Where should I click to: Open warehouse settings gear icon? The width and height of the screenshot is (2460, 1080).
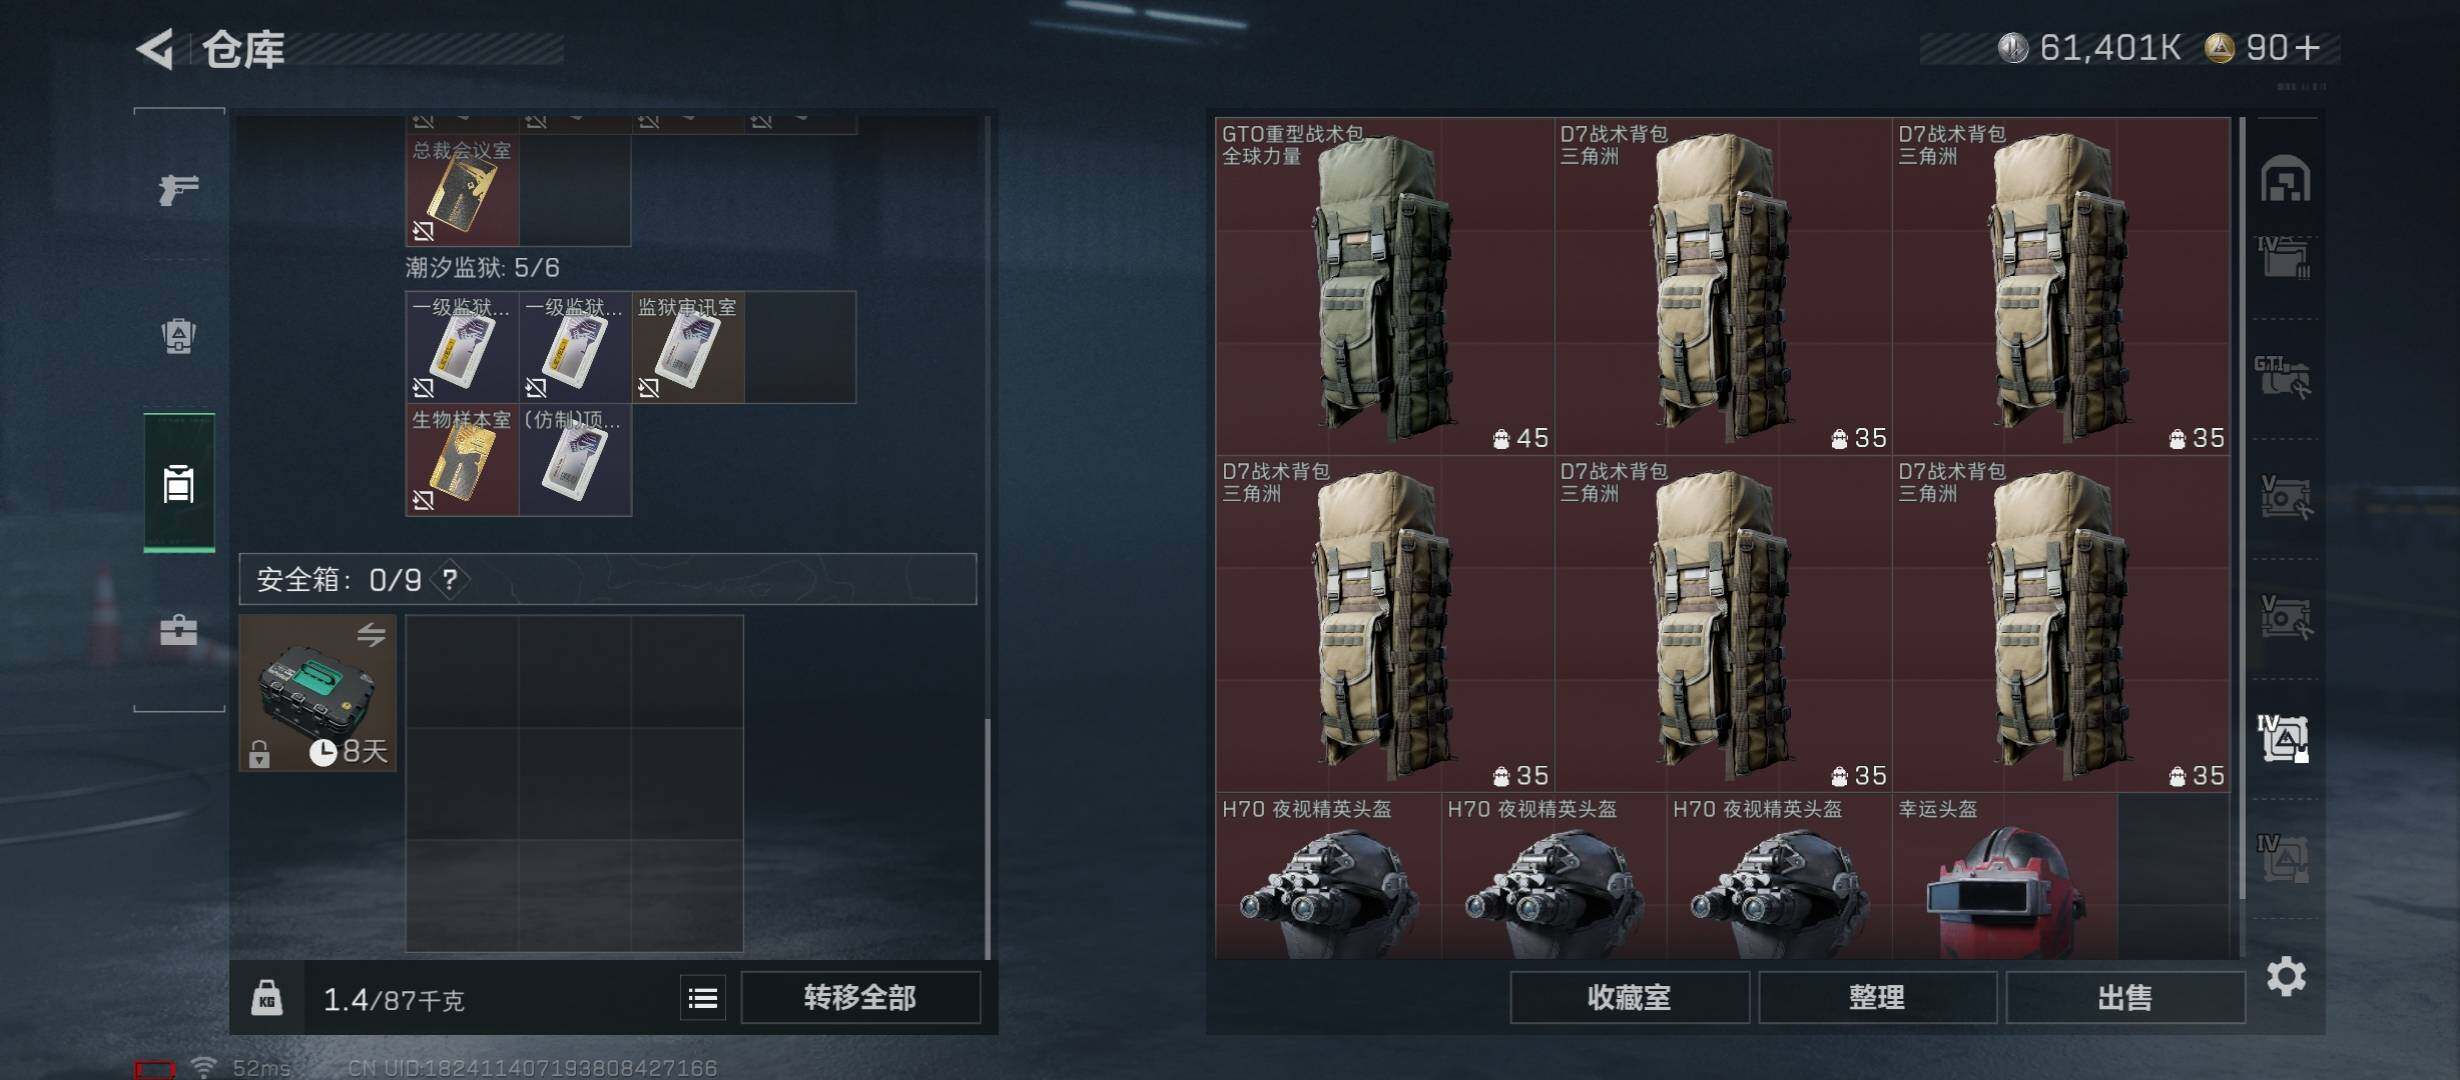tap(2286, 976)
